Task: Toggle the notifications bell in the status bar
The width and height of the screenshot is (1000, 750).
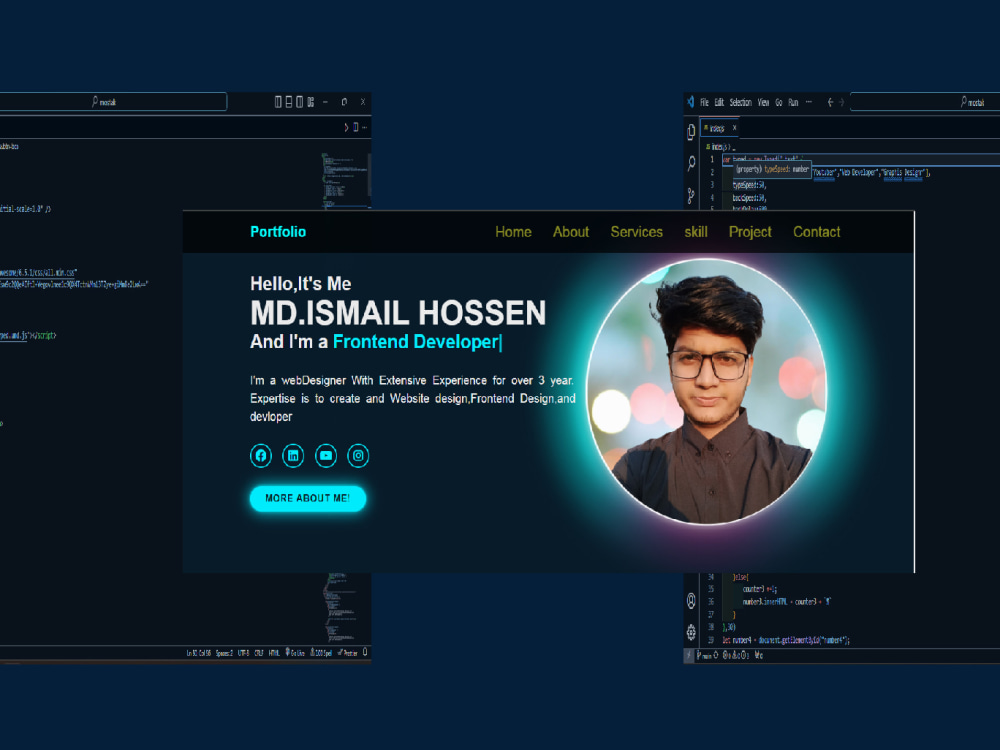Action: tap(364, 653)
